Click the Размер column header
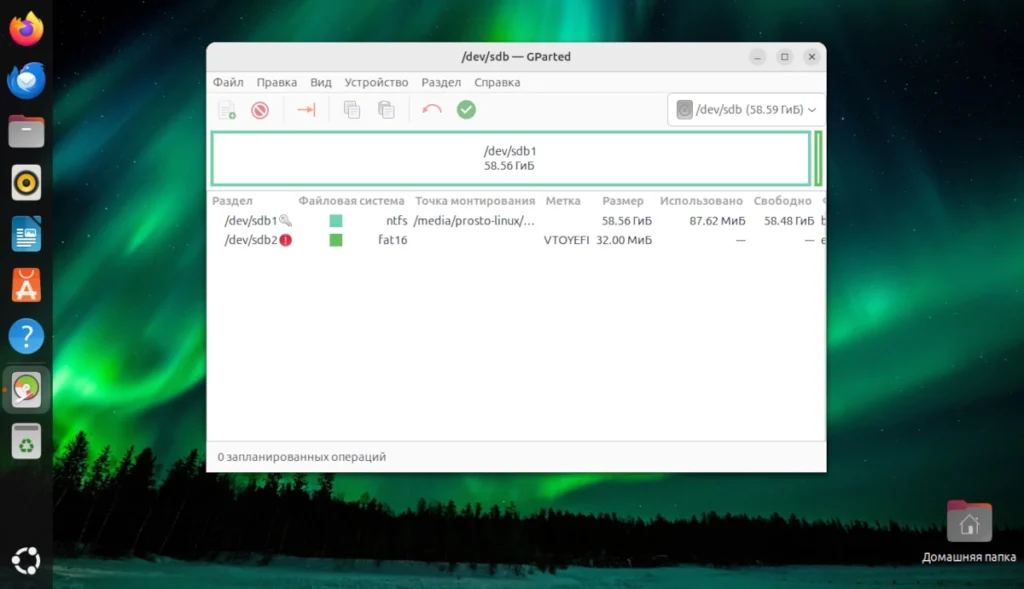Viewport: 1024px width, 589px height. coord(622,201)
